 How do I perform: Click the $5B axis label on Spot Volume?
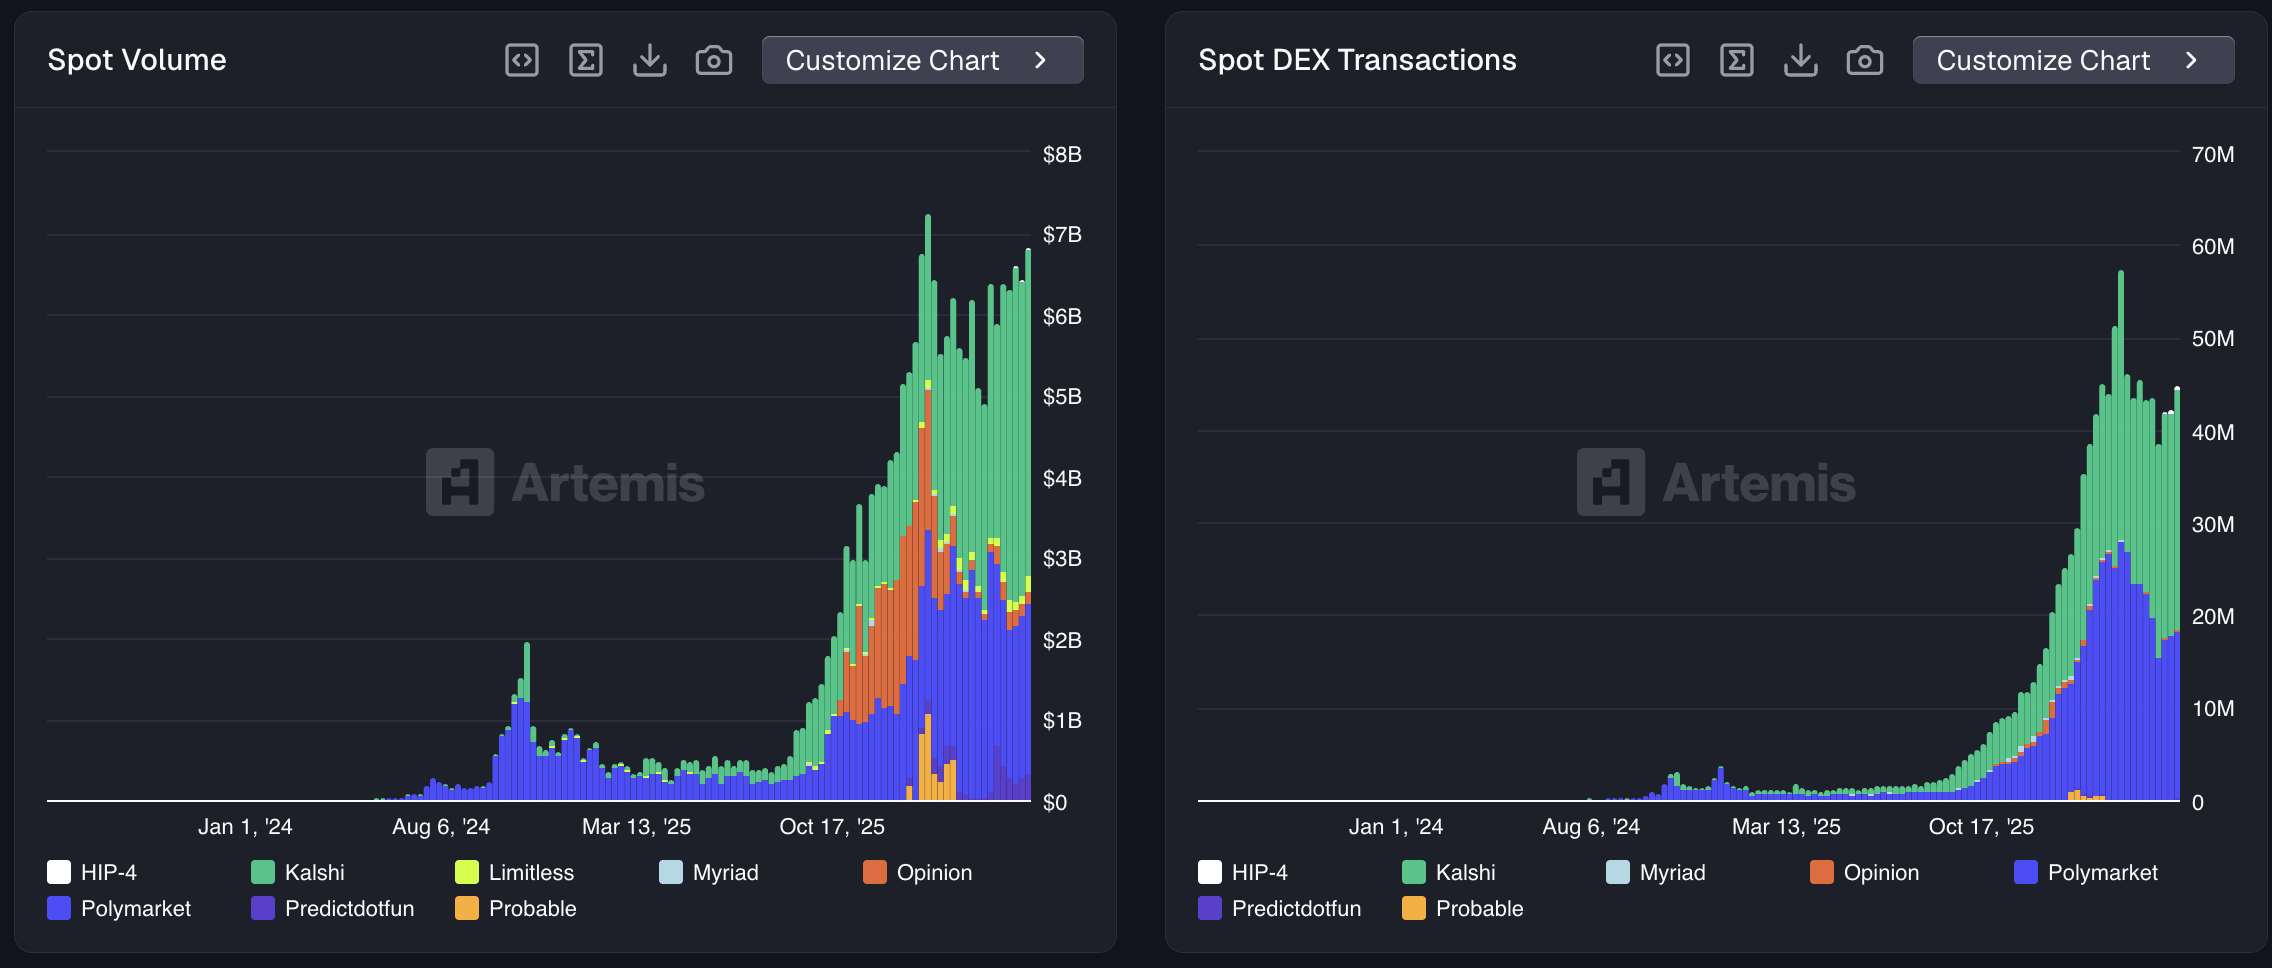[1062, 396]
